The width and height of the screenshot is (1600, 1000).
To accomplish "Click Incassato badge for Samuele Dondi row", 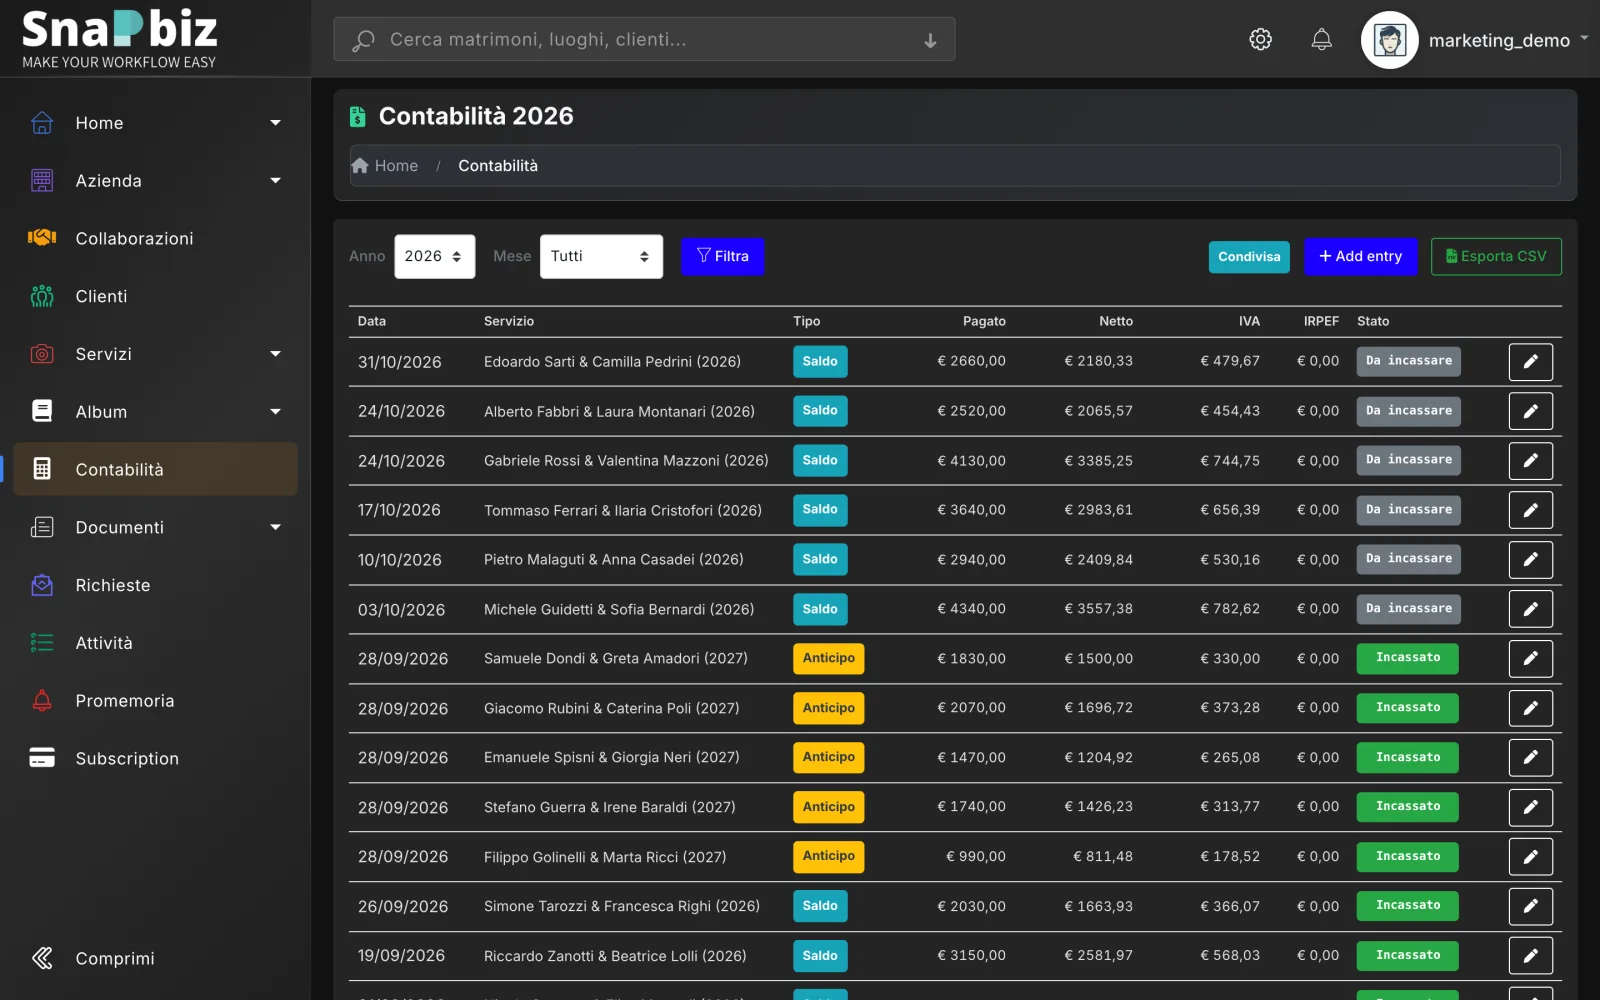I will tap(1407, 658).
